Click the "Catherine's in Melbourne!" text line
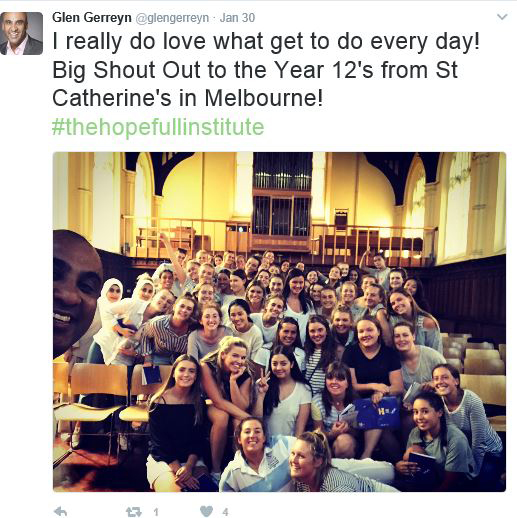517x518 pixels. [188, 98]
